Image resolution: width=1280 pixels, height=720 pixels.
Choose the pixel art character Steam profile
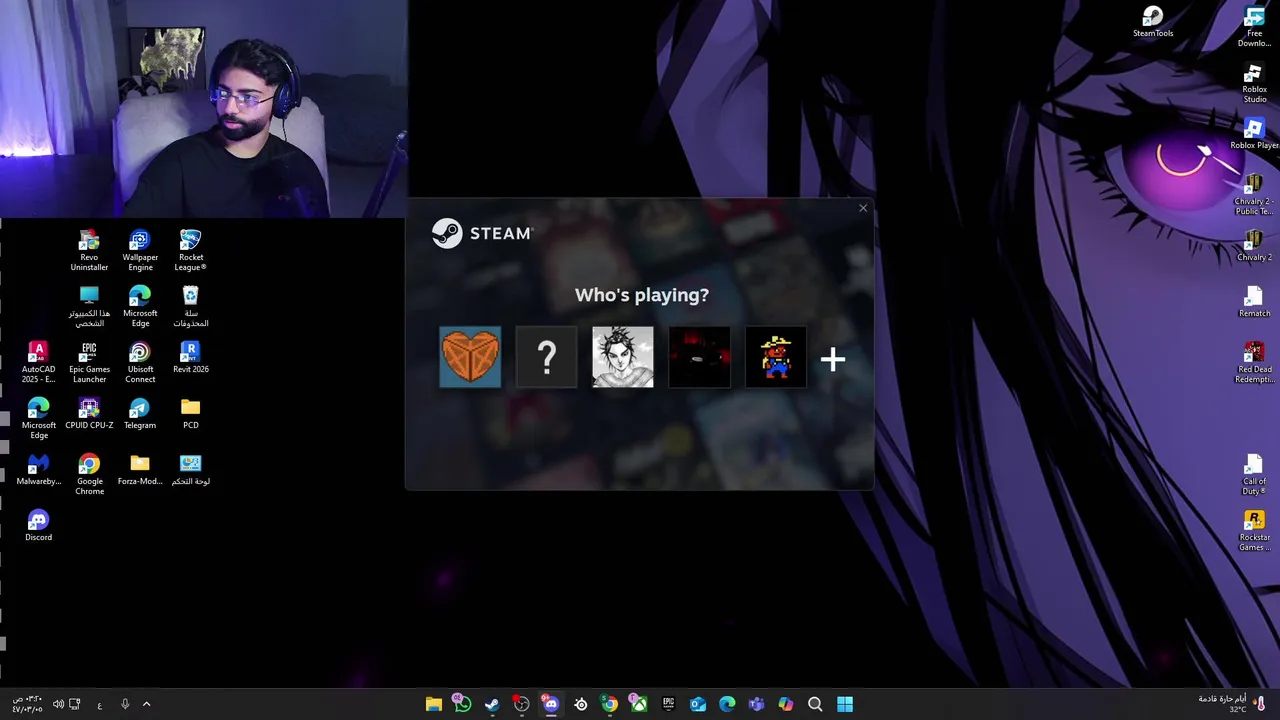tap(776, 356)
